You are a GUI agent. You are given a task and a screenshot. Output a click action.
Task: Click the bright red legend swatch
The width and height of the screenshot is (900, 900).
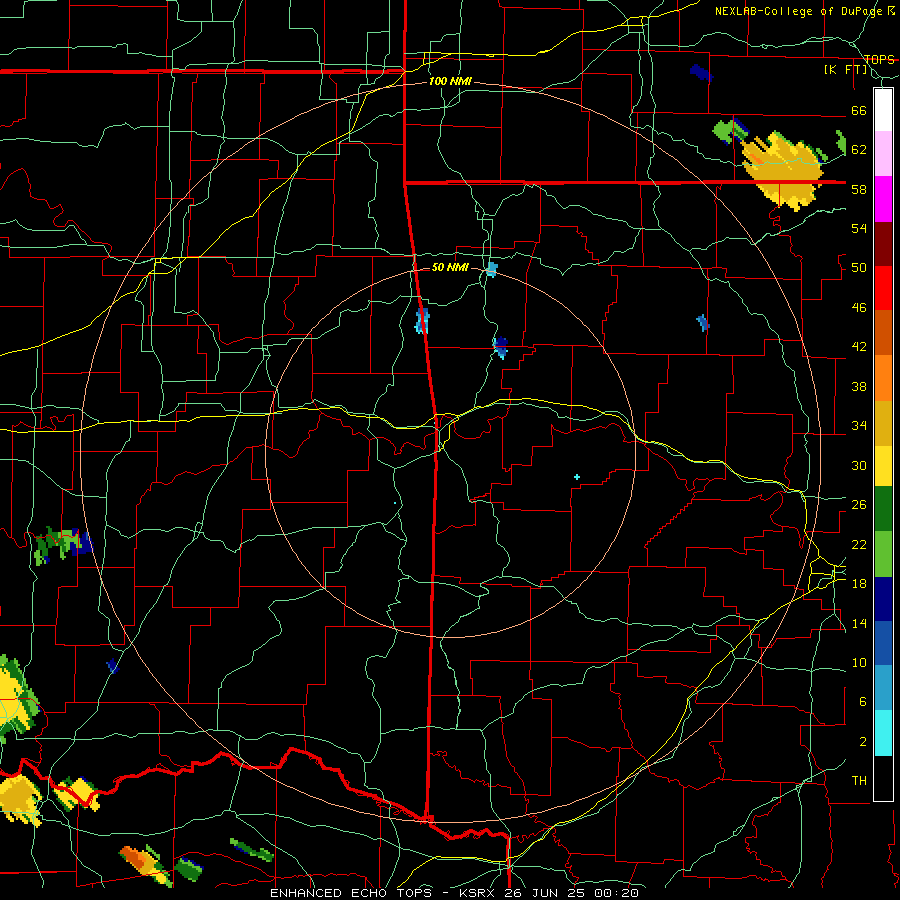pyautogui.click(x=883, y=288)
